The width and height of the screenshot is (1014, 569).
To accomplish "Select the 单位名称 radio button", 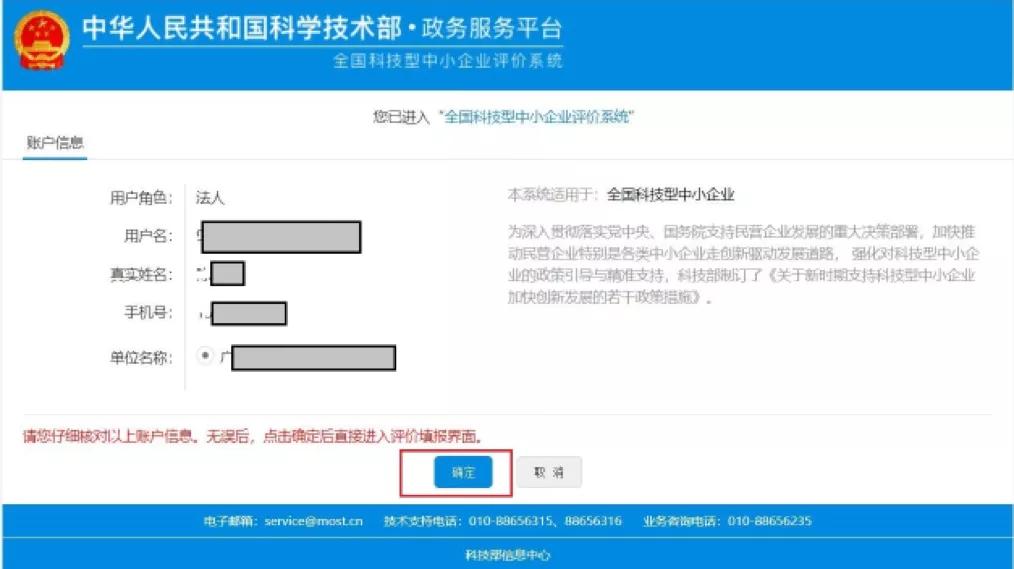I will tap(205, 356).
